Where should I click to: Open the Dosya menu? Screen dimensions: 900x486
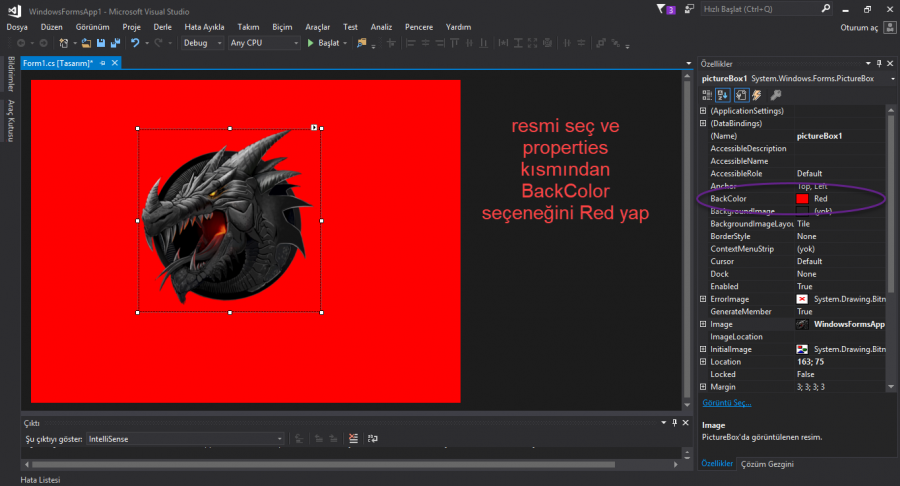17,27
